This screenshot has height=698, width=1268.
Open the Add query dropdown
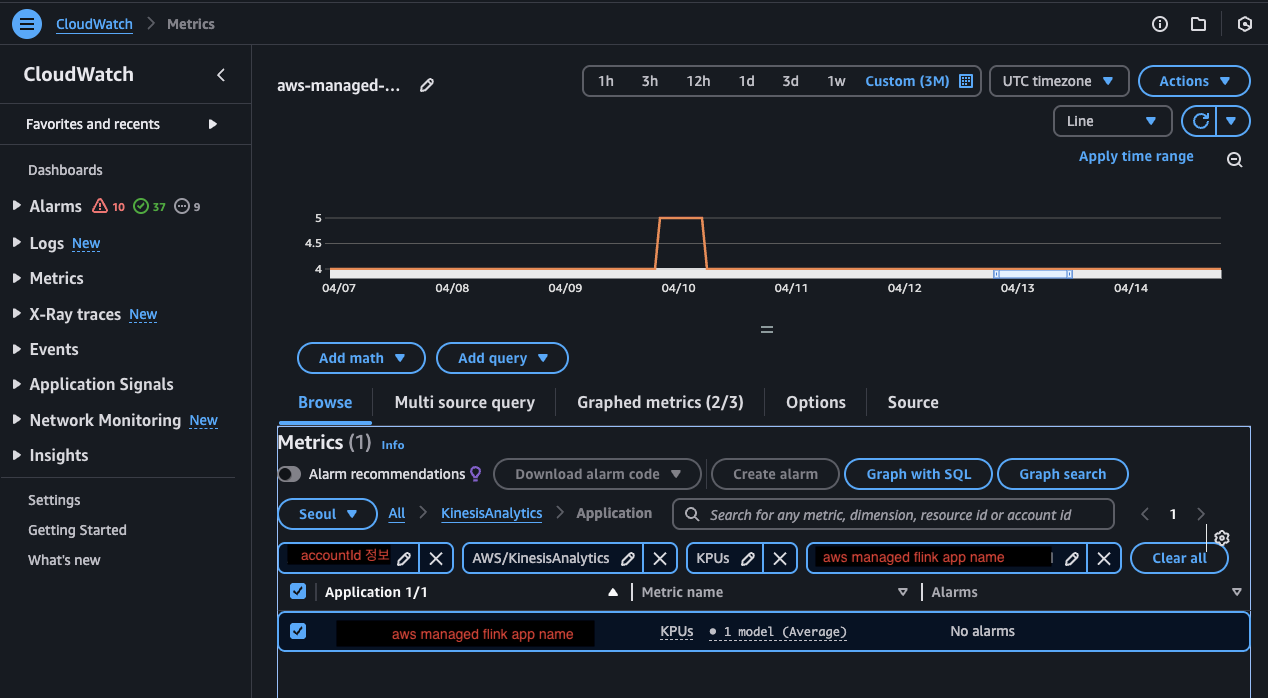point(503,358)
